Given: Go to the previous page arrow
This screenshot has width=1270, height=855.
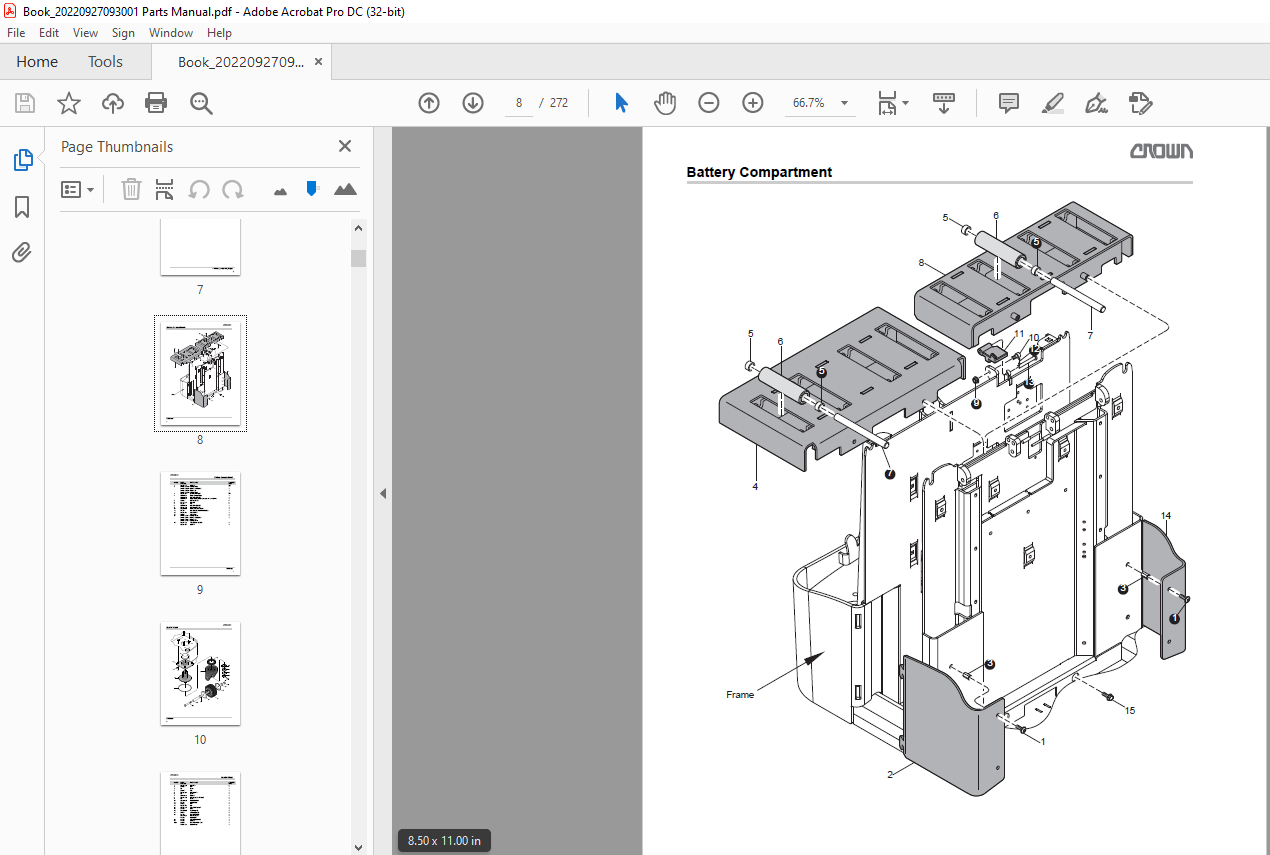Looking at the screenshot, I should [x=429, y=103].
